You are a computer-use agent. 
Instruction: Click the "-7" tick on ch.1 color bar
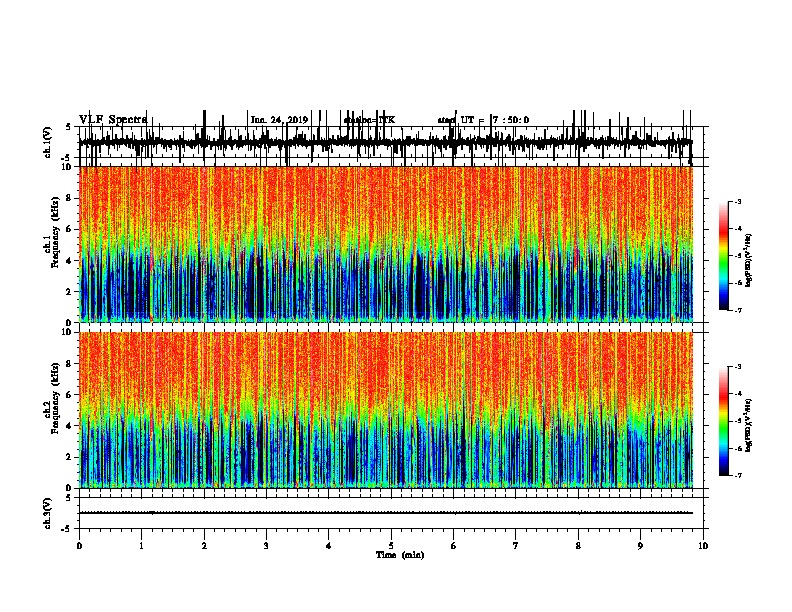click(737, 310)
